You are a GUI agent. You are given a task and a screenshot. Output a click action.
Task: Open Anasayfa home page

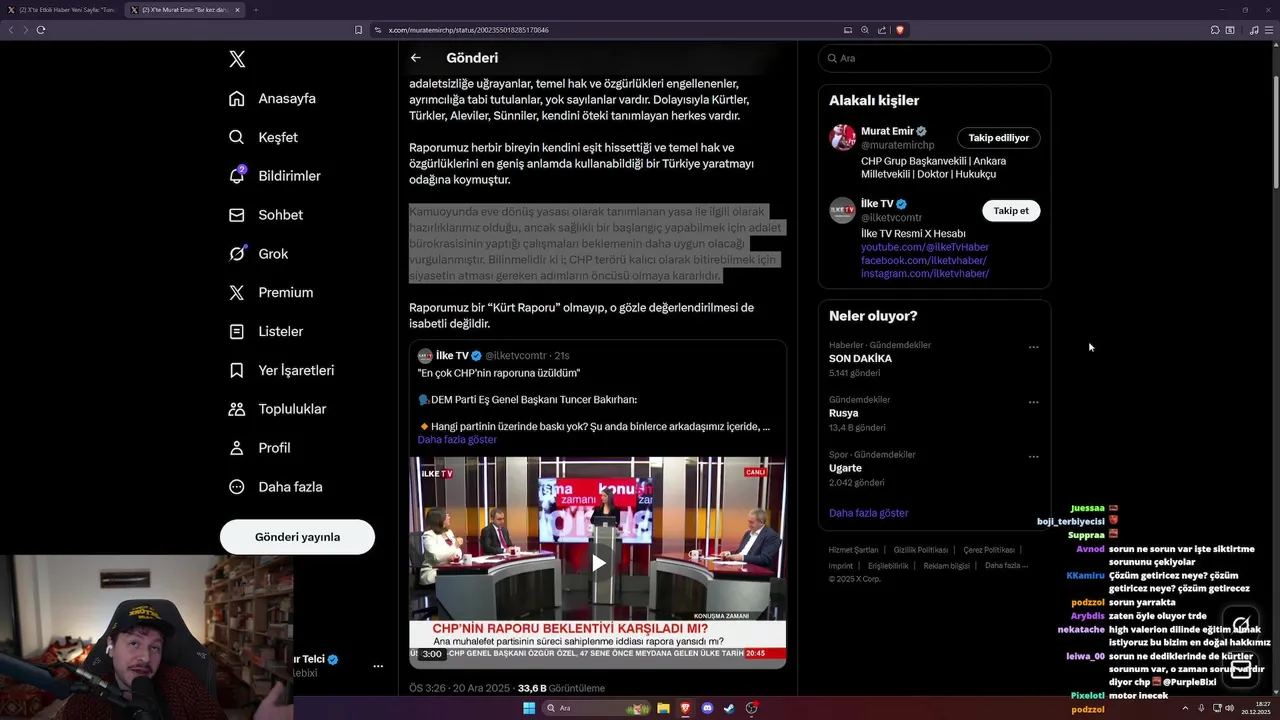point(272,98)
